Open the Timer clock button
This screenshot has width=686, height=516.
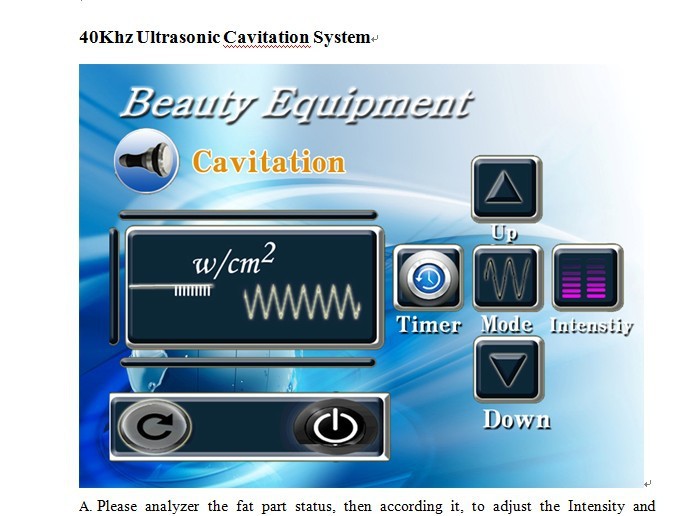coord(429,277)
